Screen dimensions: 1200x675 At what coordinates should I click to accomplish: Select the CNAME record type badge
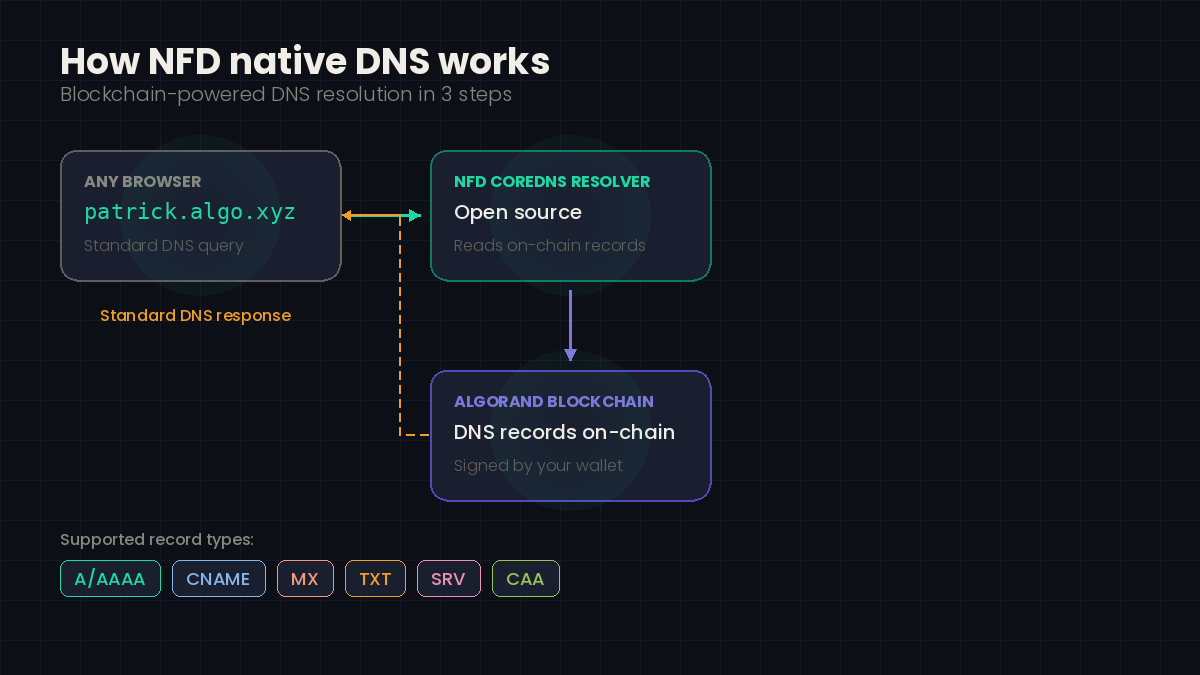(218, 578)
